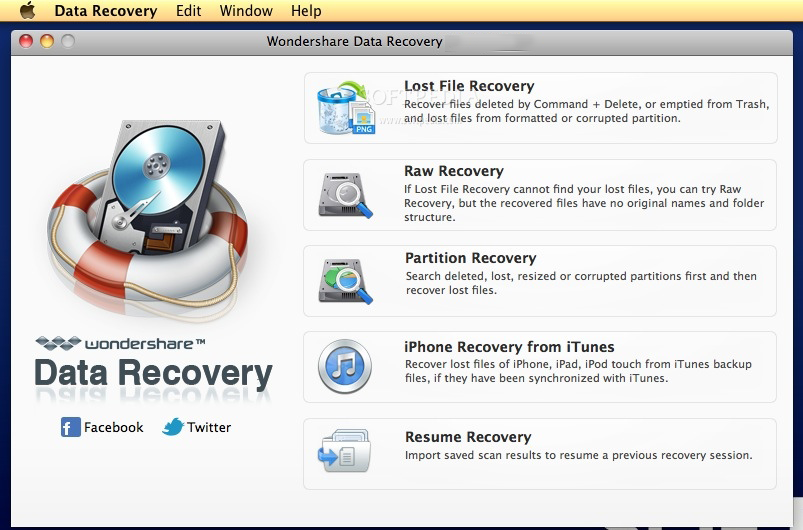The height and width of the screenshot is (530, 803).
Task: Click the iTunes music note icon
Action: point(345,366)
